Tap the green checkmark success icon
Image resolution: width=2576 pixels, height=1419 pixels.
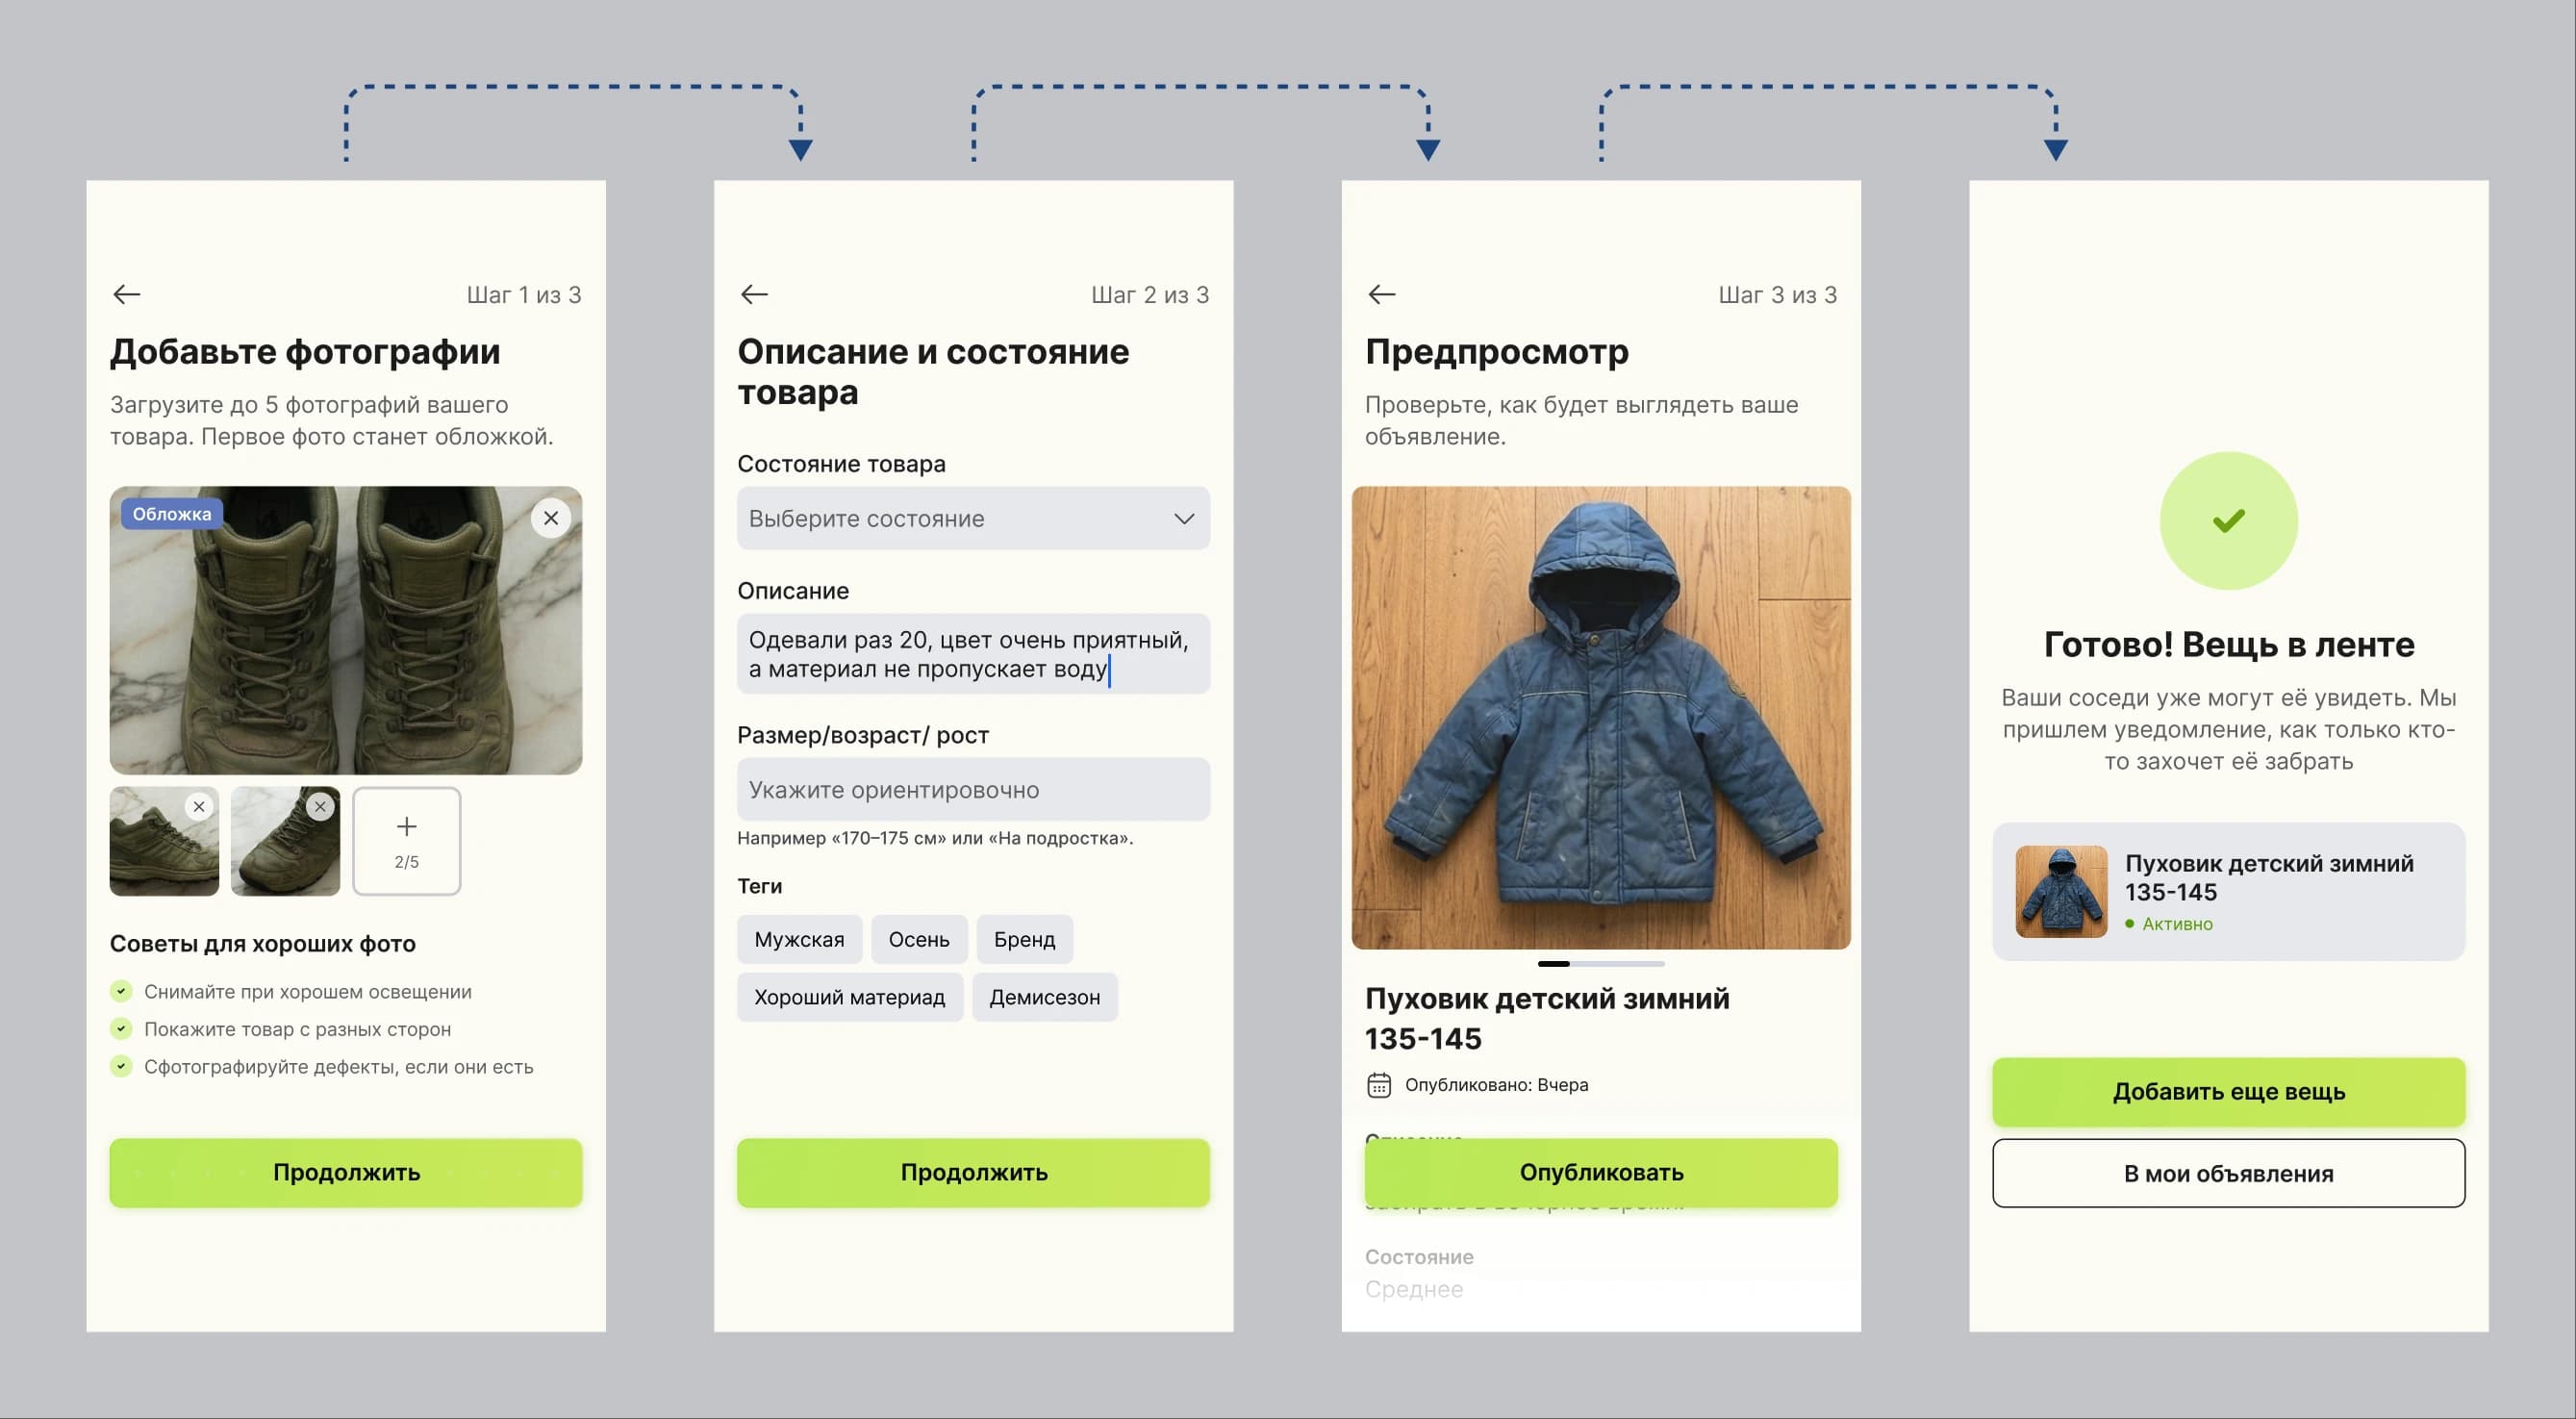pyautogui.click(x=2228, y=521)
